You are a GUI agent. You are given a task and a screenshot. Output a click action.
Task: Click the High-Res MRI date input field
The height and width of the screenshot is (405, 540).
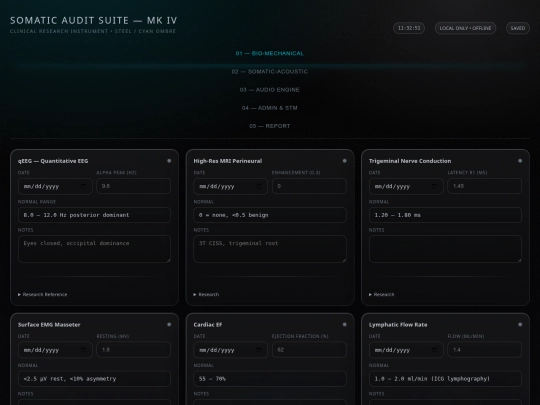click(230, 186)
